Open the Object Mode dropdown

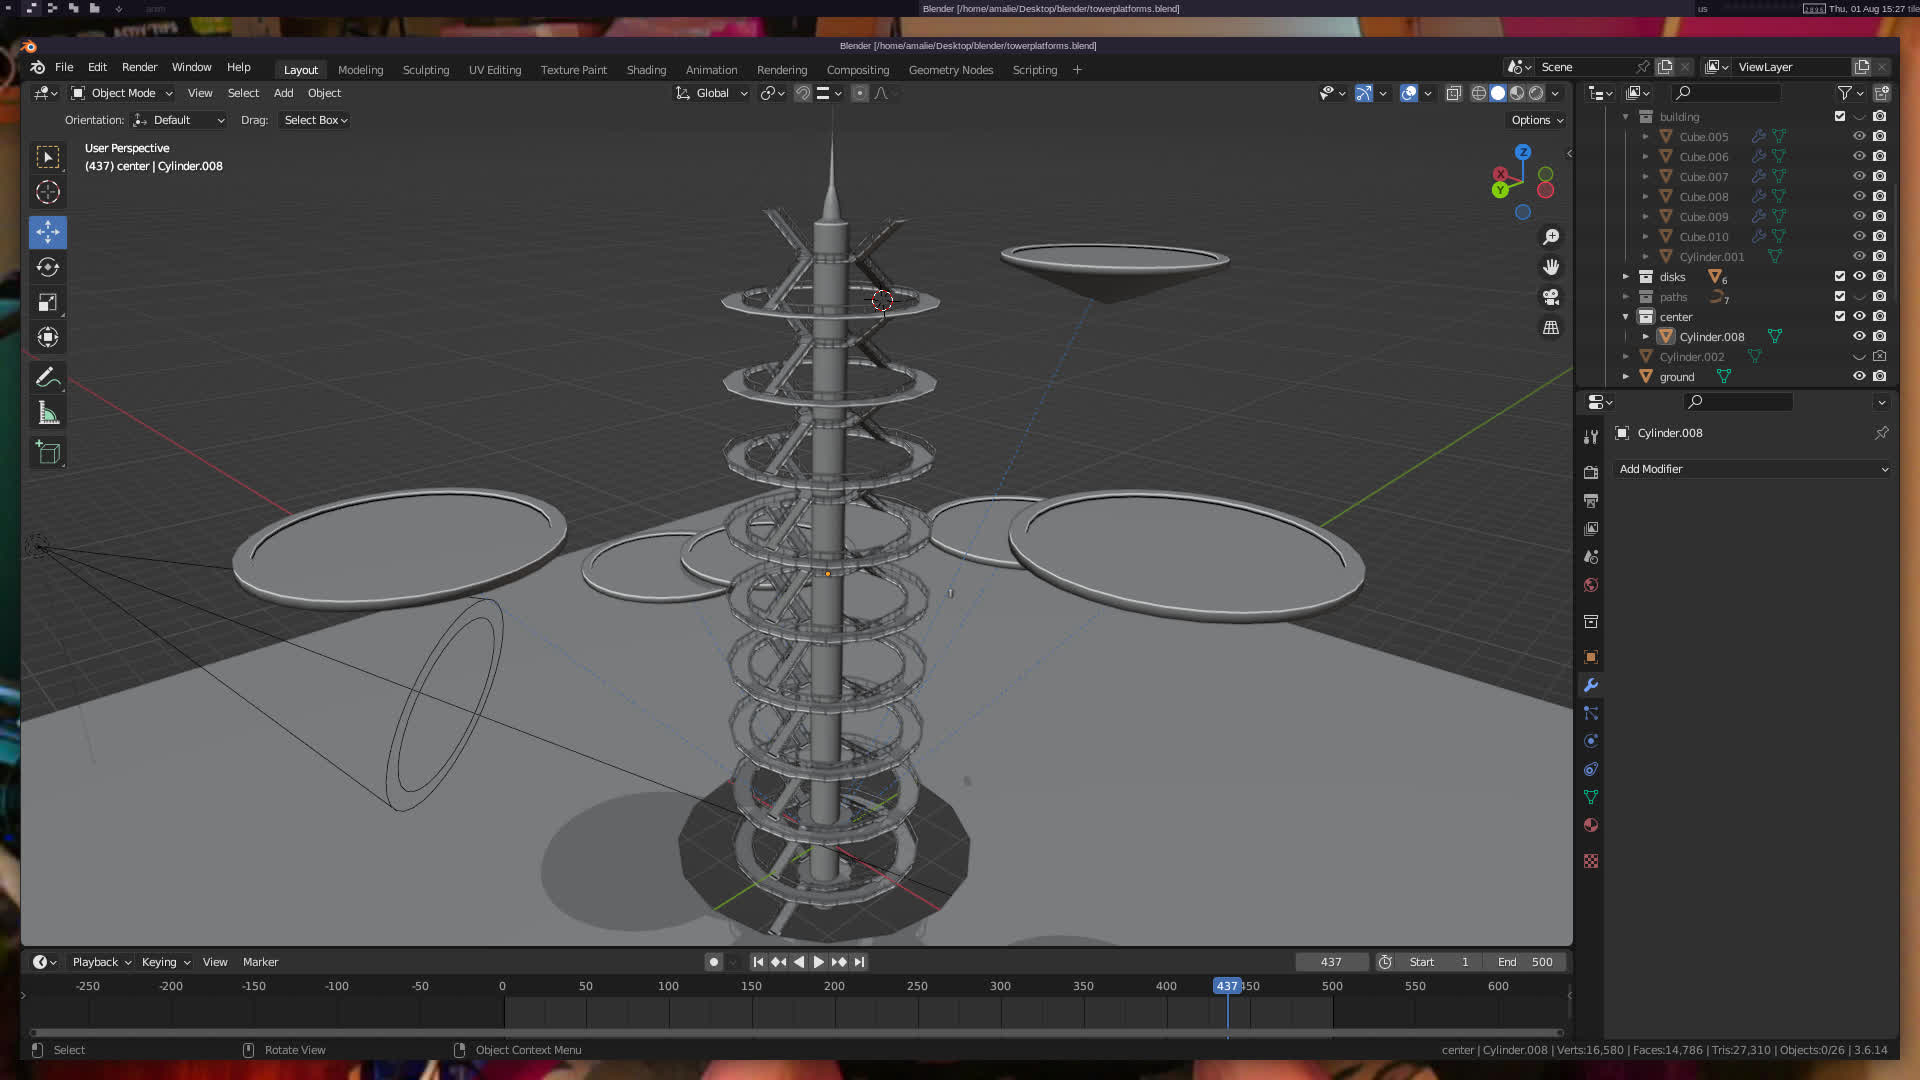pos(122,93)
